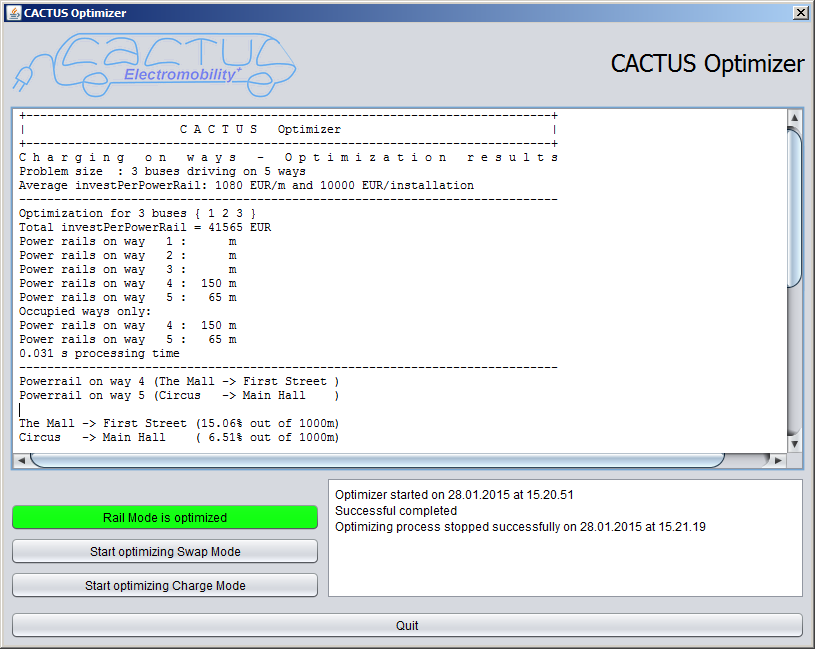Viewport: 815px width, 649px height.
Task: Start optimizing Charge Mode
Action: click(x=165, y=586)
